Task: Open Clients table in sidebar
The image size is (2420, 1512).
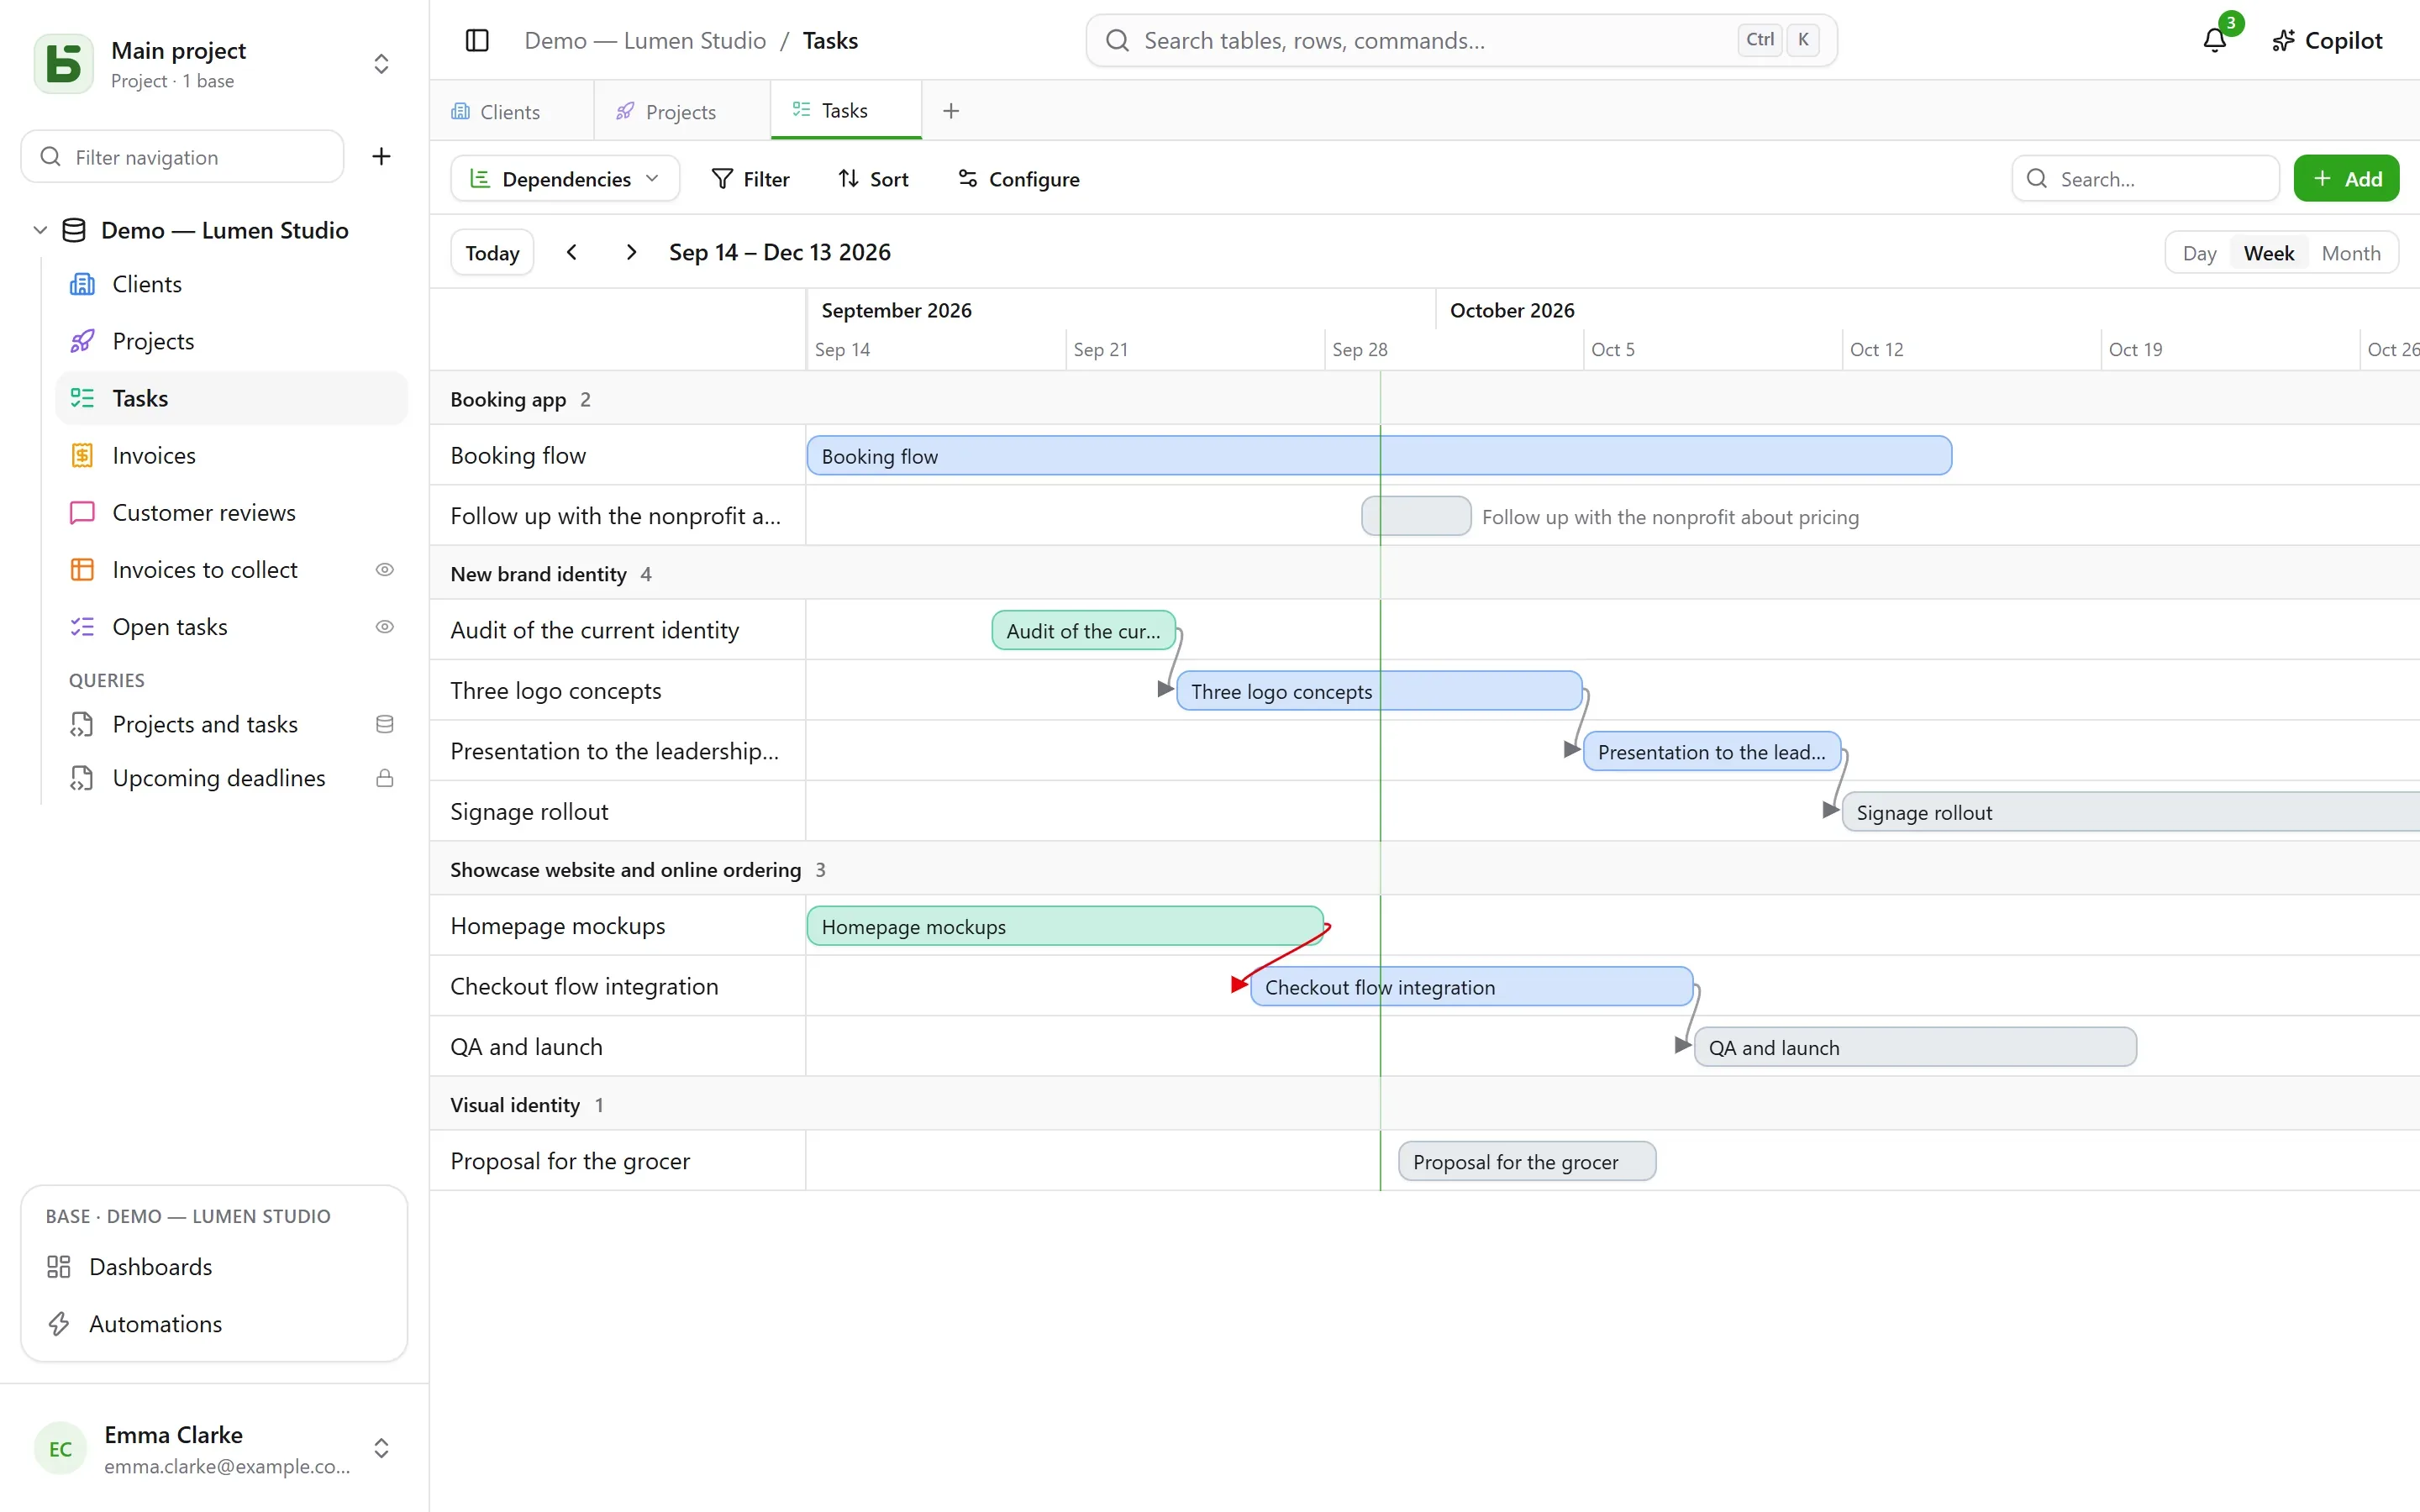Action: tap(232, 284)
